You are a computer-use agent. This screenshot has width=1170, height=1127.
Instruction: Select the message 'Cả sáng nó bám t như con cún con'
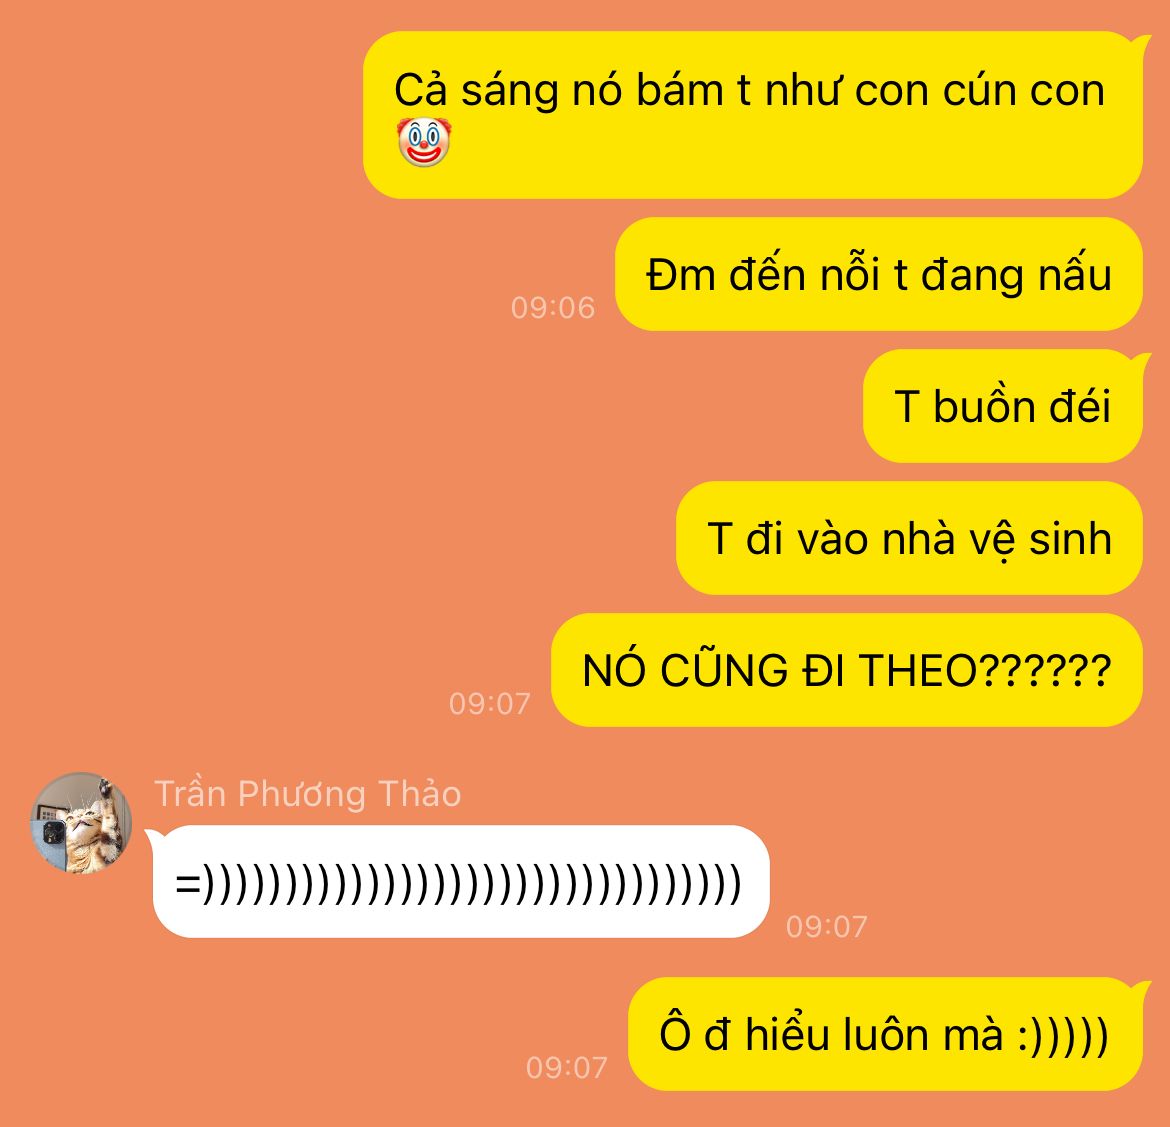click(x=753, y=115)
